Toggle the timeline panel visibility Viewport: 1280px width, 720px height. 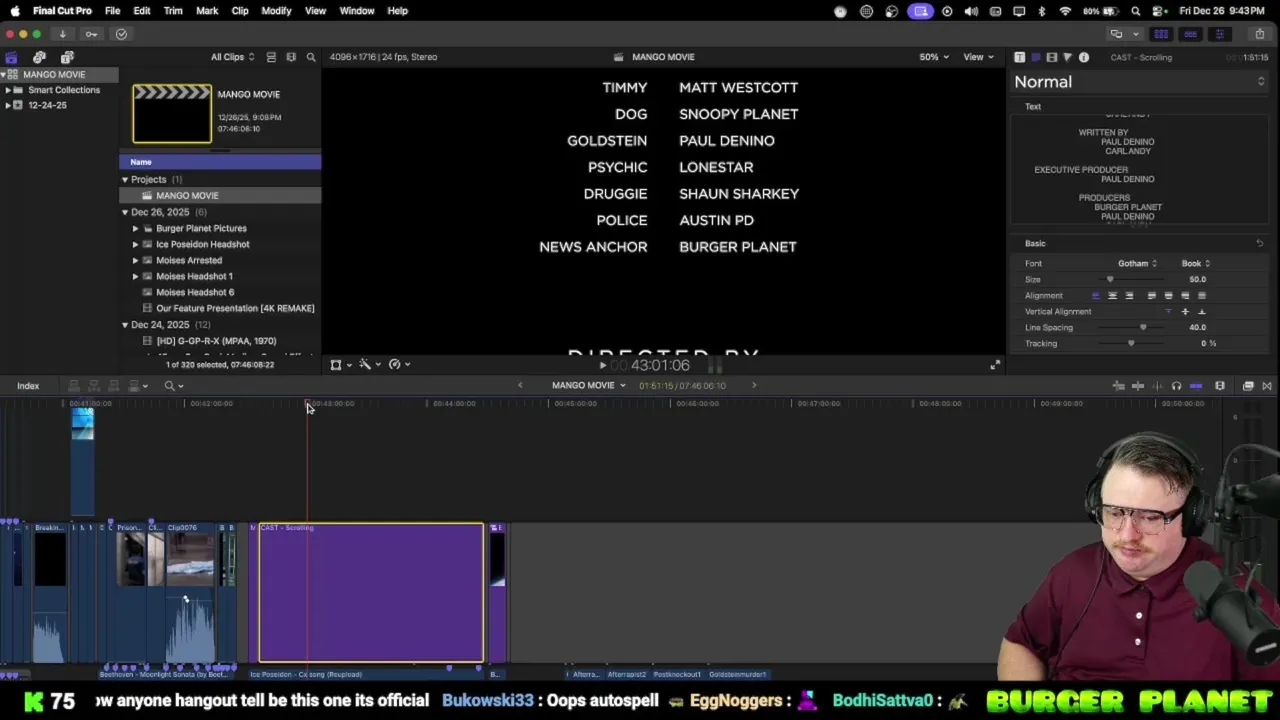coord(1190,34)
